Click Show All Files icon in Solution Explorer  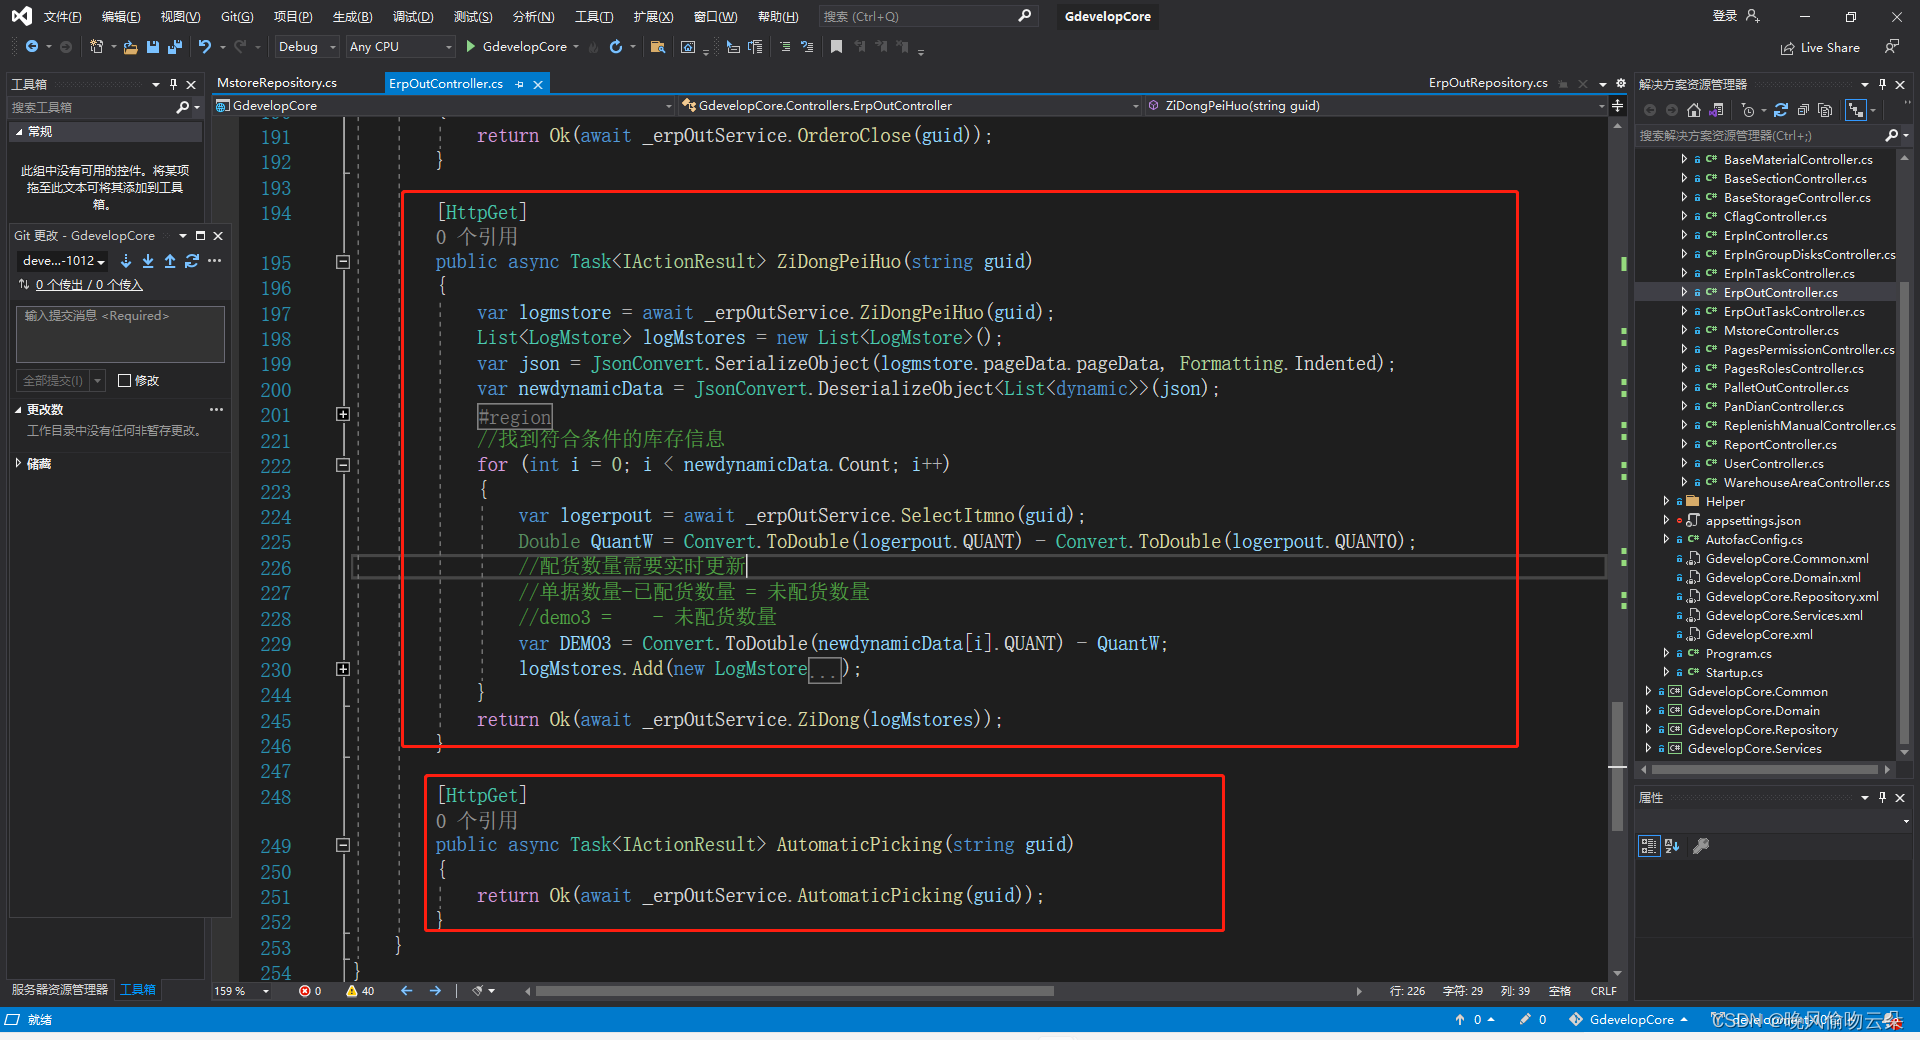[1825, 110]
